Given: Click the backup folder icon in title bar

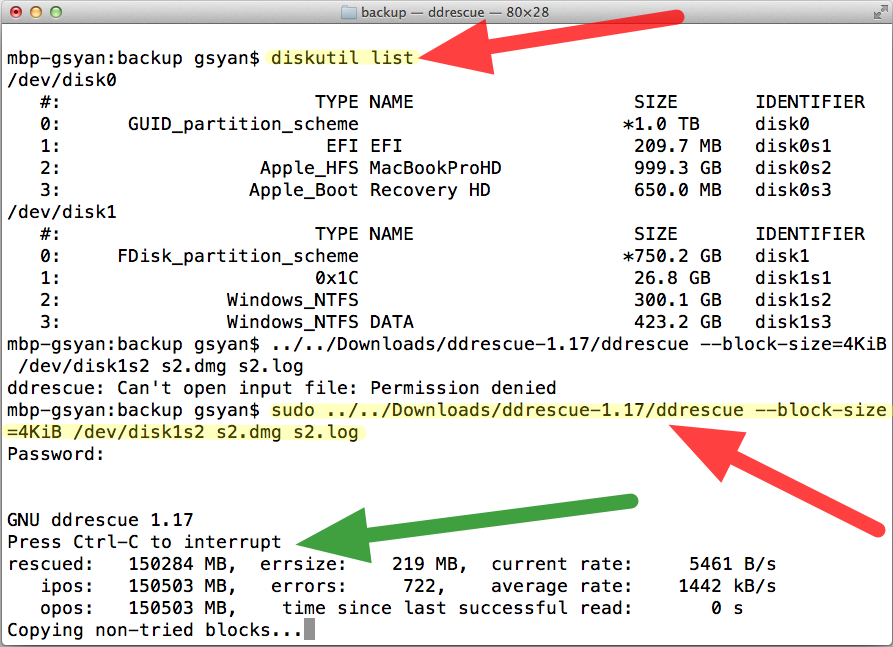Looking at the screenshot, I should click(x=349, y=12).
